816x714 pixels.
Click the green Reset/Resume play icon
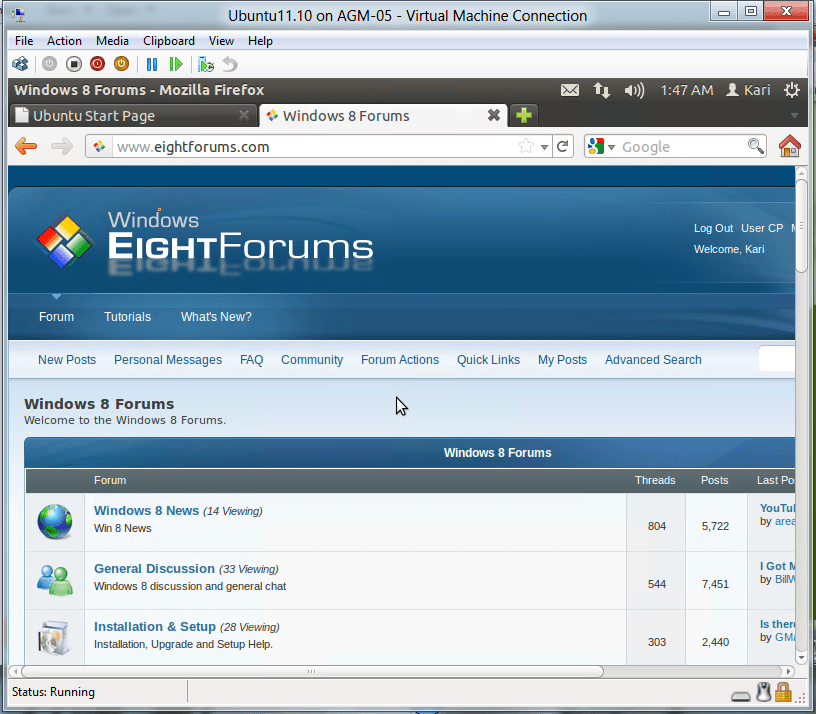click(x=176, y=64)
